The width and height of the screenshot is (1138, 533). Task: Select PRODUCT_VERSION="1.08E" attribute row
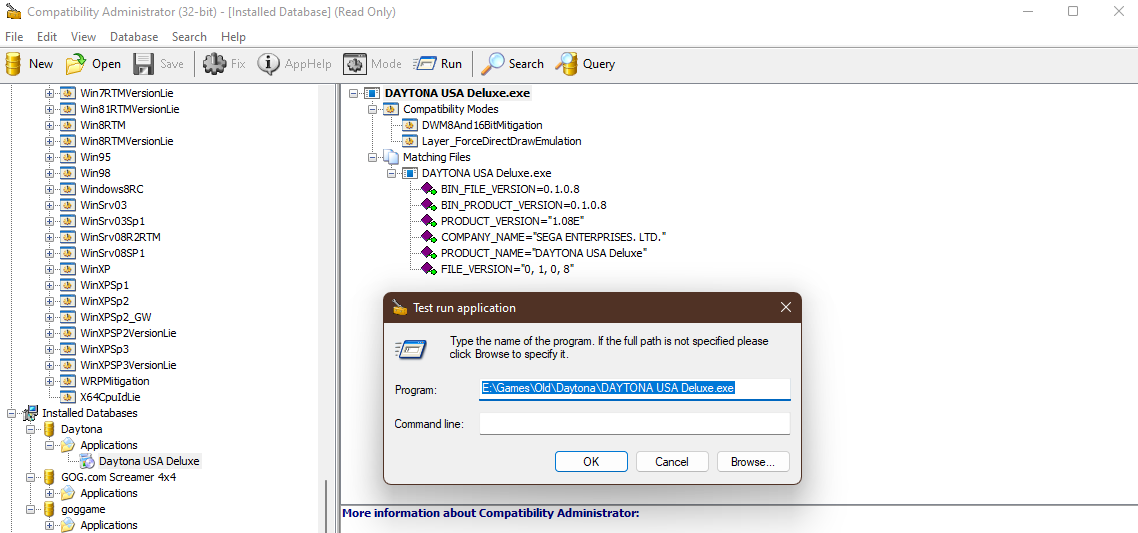[512, 221]
